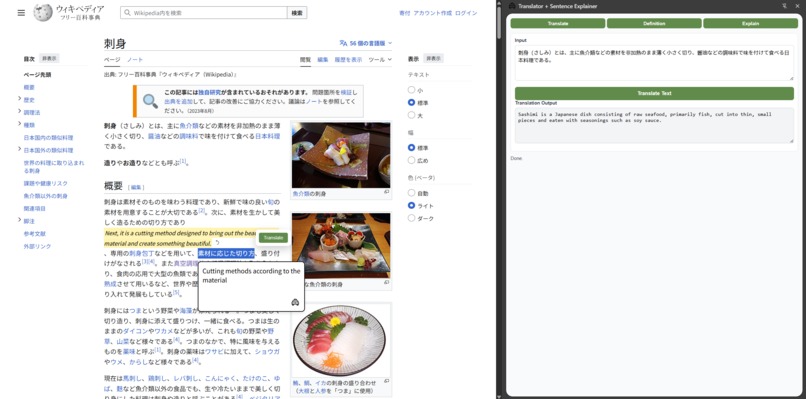This screenshot has height=399, width=806.
Task: Expand the 歴史 section in the contents
Action: pyautogui.click(x=20, y=99)
